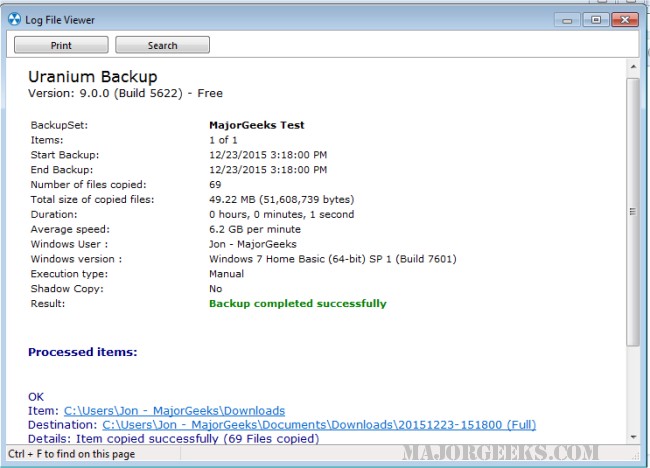Click the scrollbar down arrow
Screen dimensions: 650x468
tap(633, 437)
